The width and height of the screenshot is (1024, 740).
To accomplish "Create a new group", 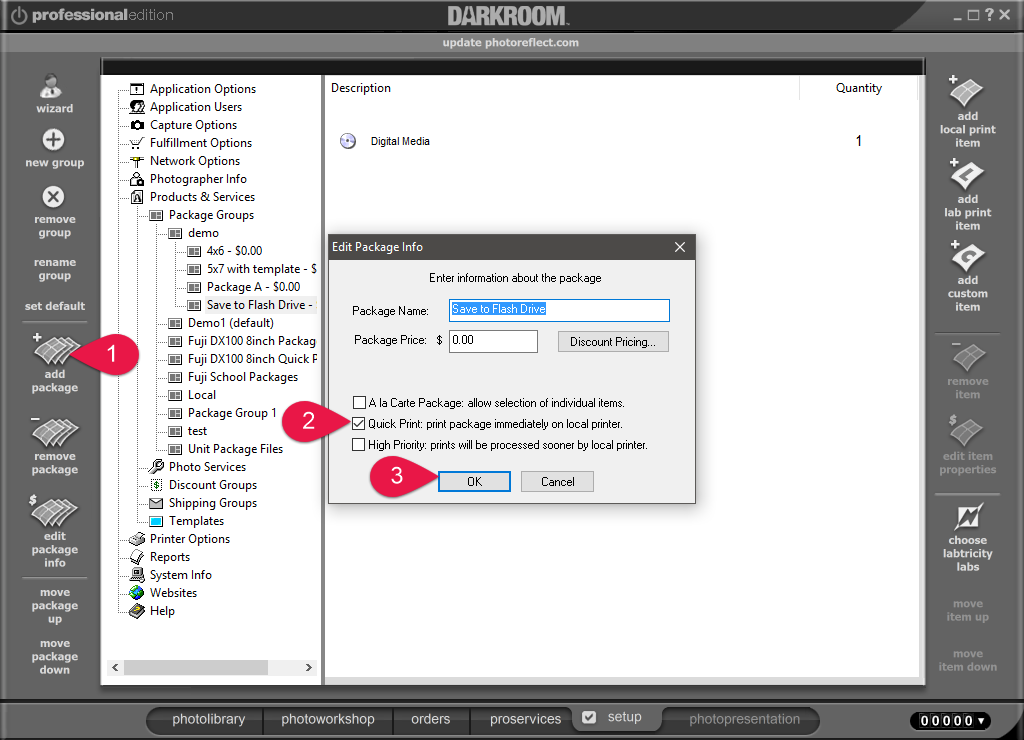I will click(54, 148).
